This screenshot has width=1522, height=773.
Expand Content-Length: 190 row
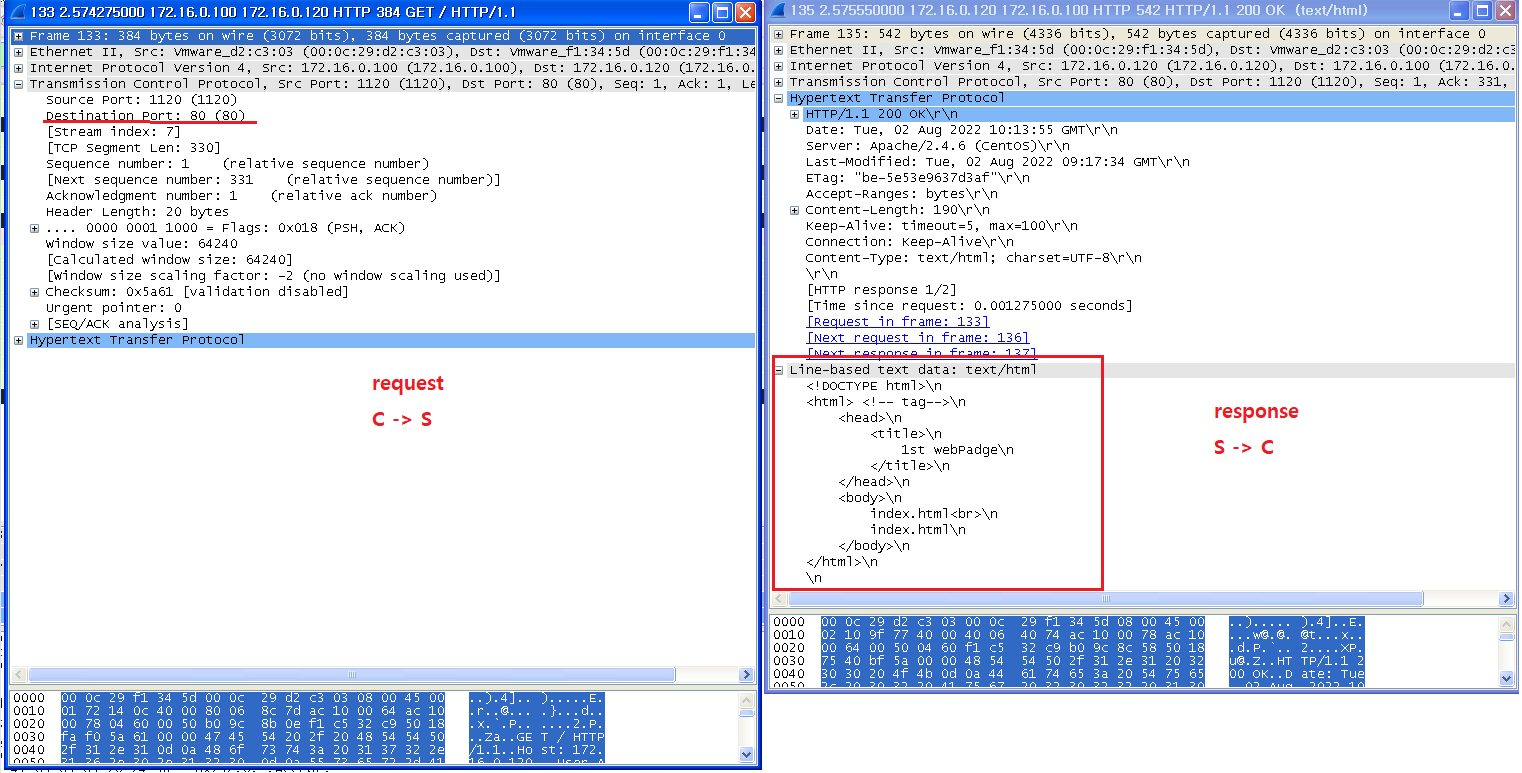click(x=795, y=210)
